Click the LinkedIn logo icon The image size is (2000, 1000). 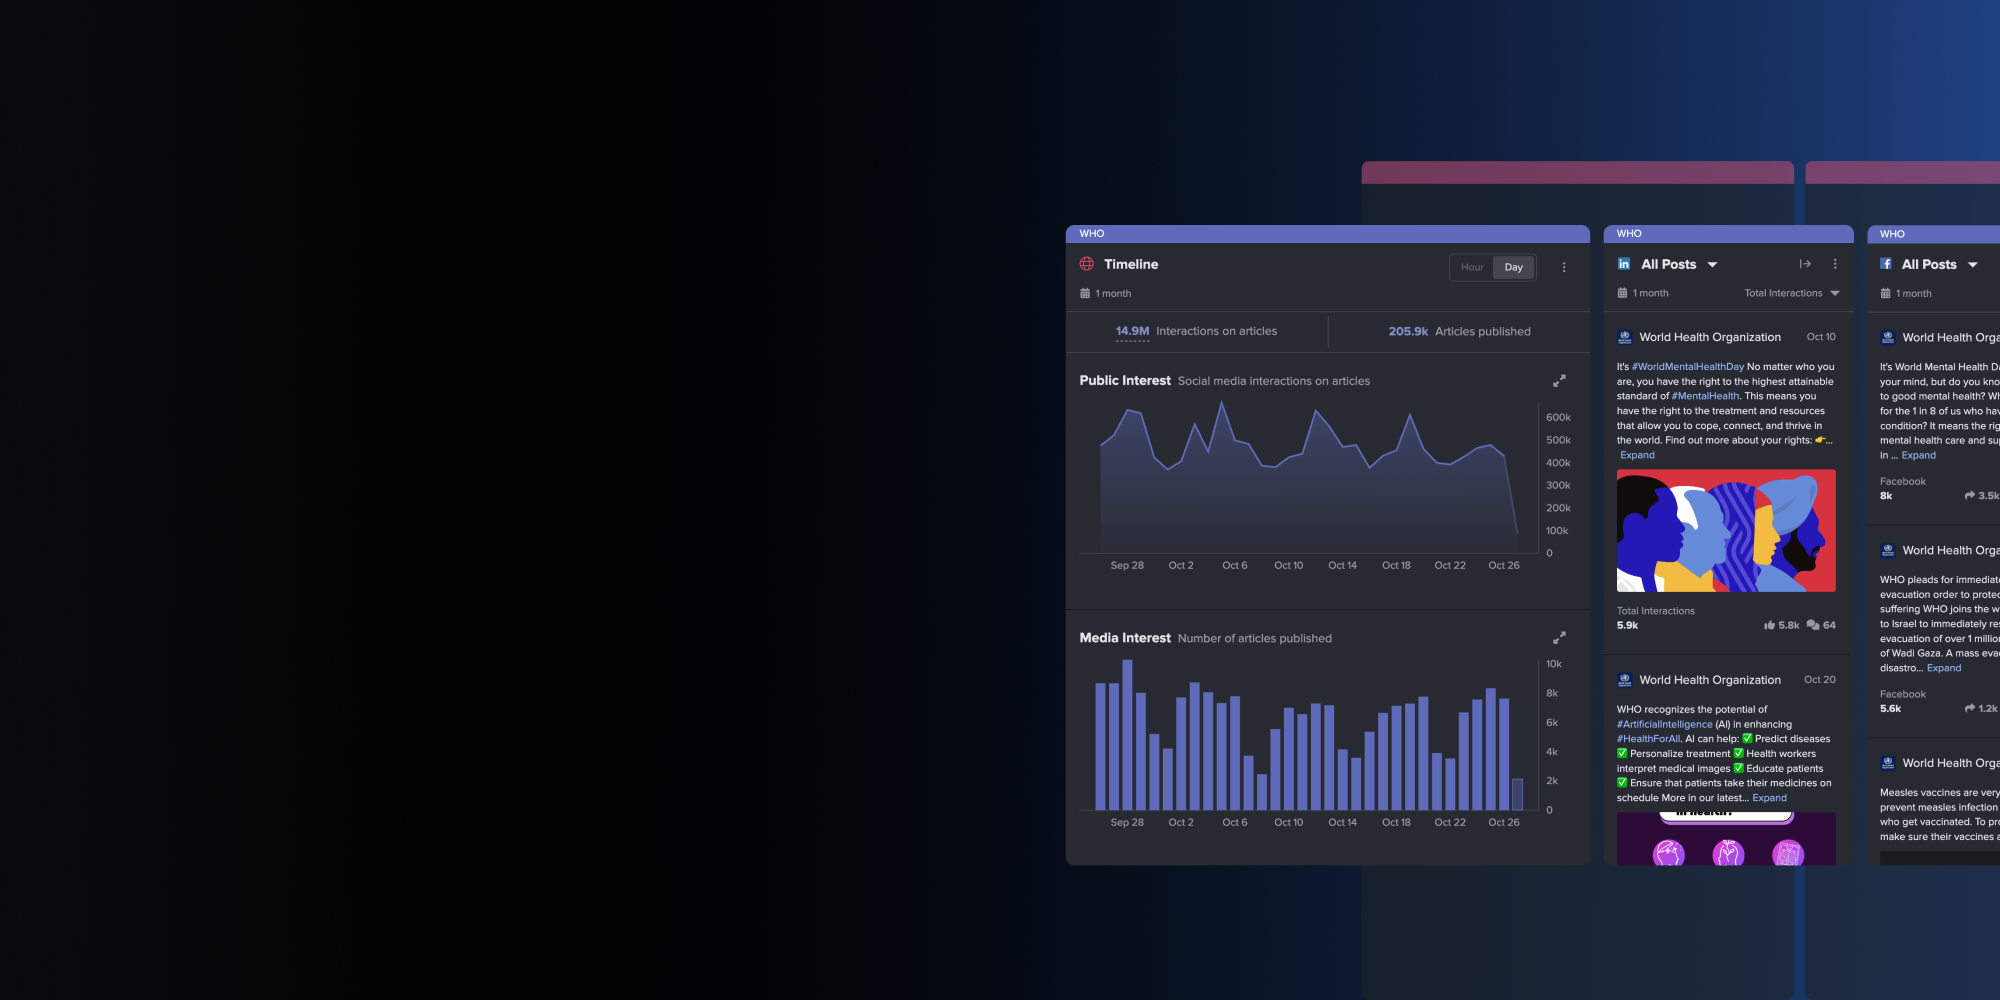coord(1624,264)
